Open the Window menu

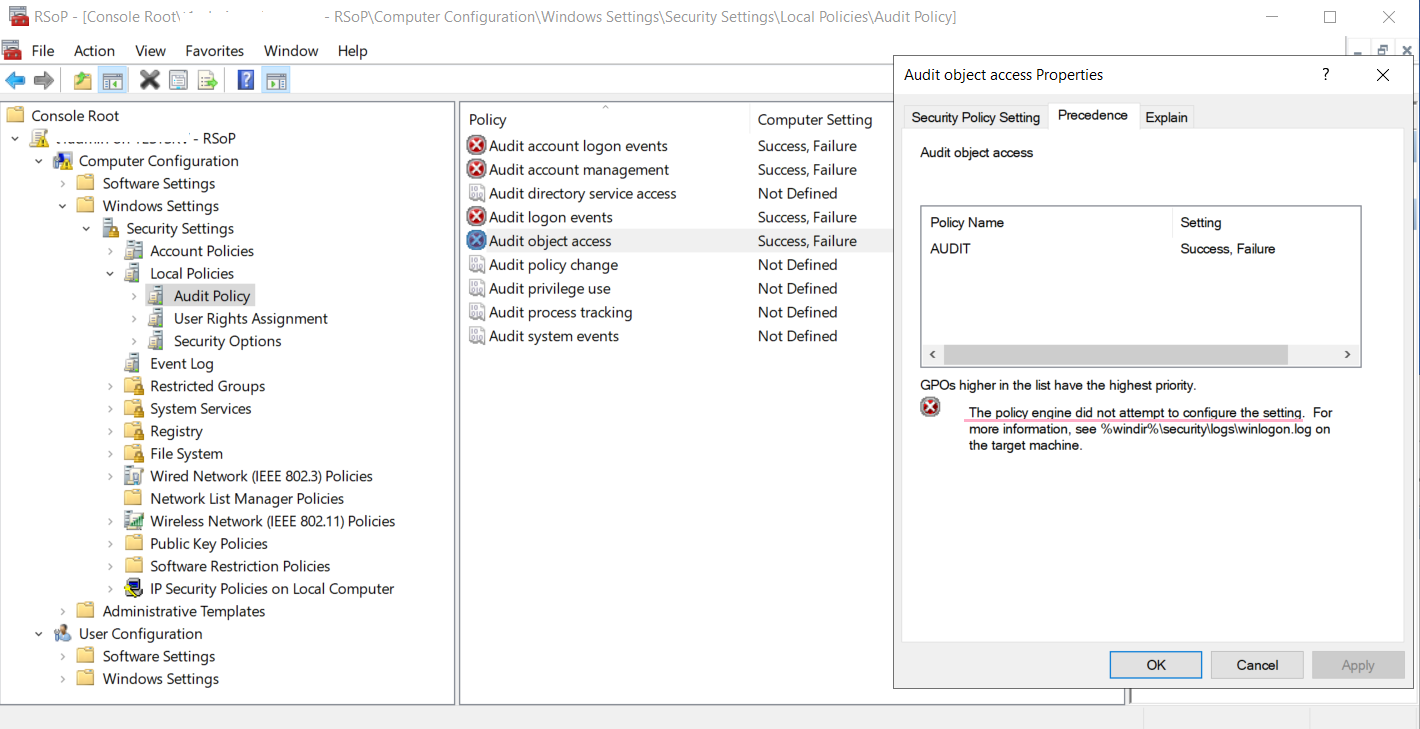[x=291, y=51]
